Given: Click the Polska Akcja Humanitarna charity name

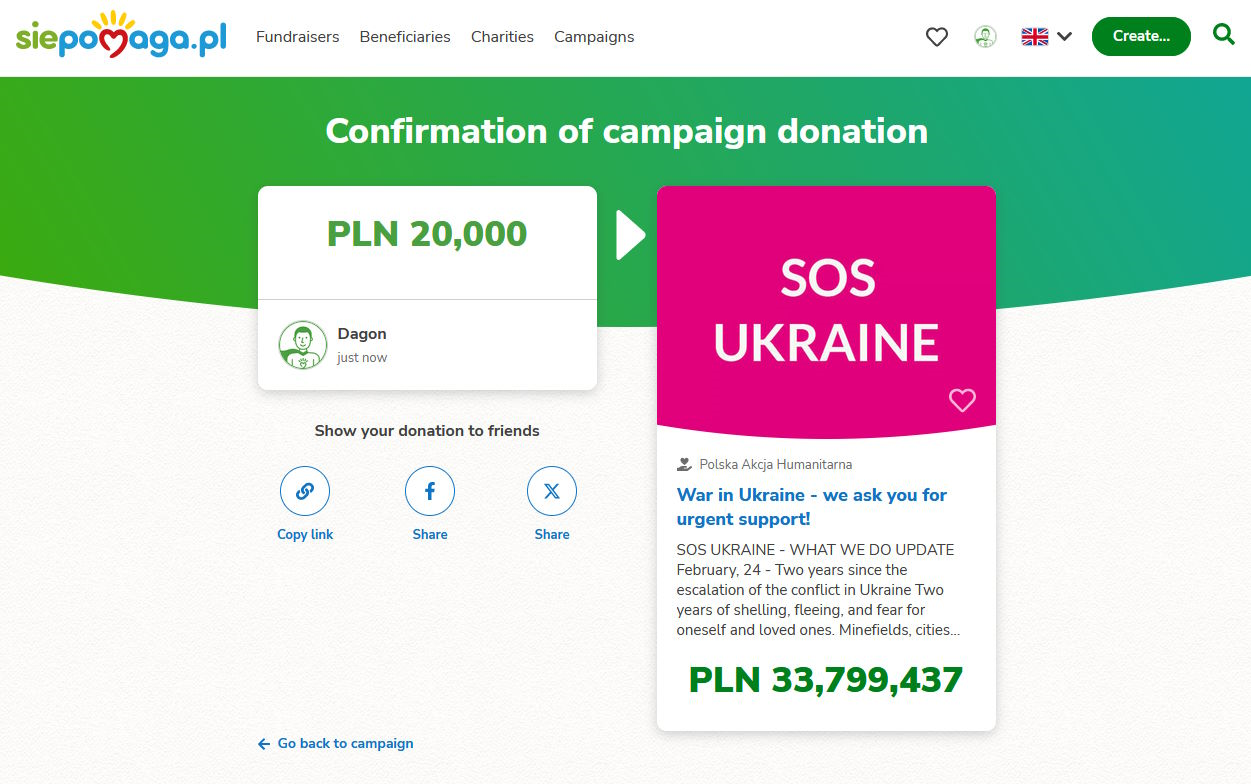Looking at the screenshot, I should click(775, 464).
